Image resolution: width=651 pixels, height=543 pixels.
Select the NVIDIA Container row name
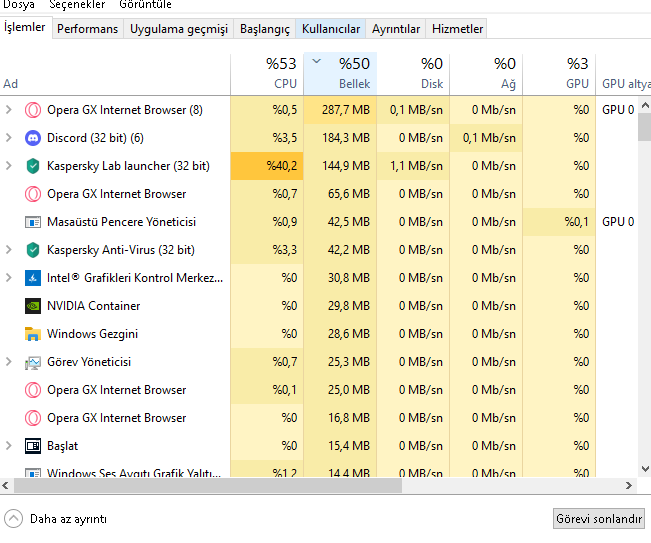pyautogui.click(x=93, y=306)
